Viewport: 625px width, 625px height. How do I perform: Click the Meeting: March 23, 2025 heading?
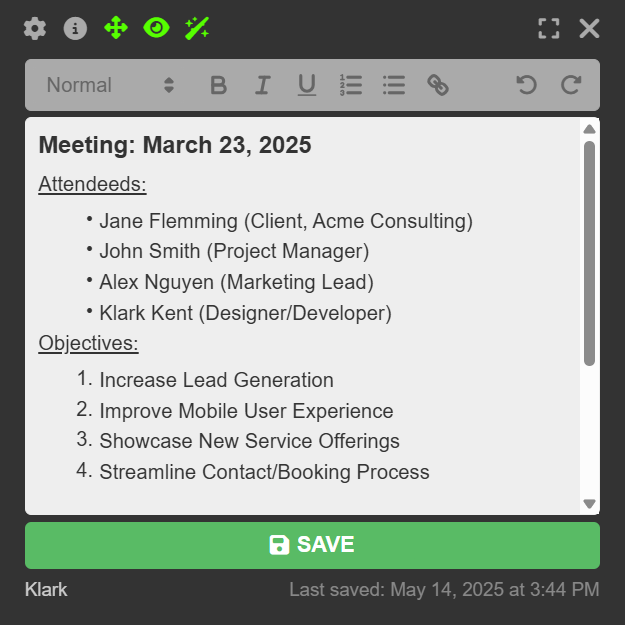175,145
